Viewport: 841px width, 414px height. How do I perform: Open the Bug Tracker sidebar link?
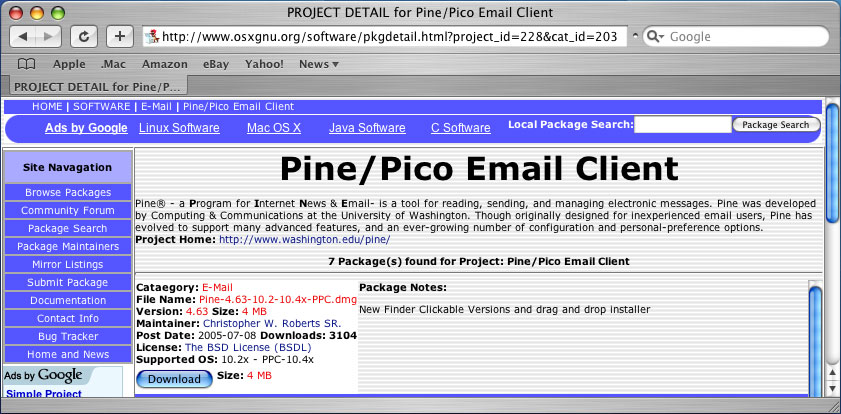point(68,336)
